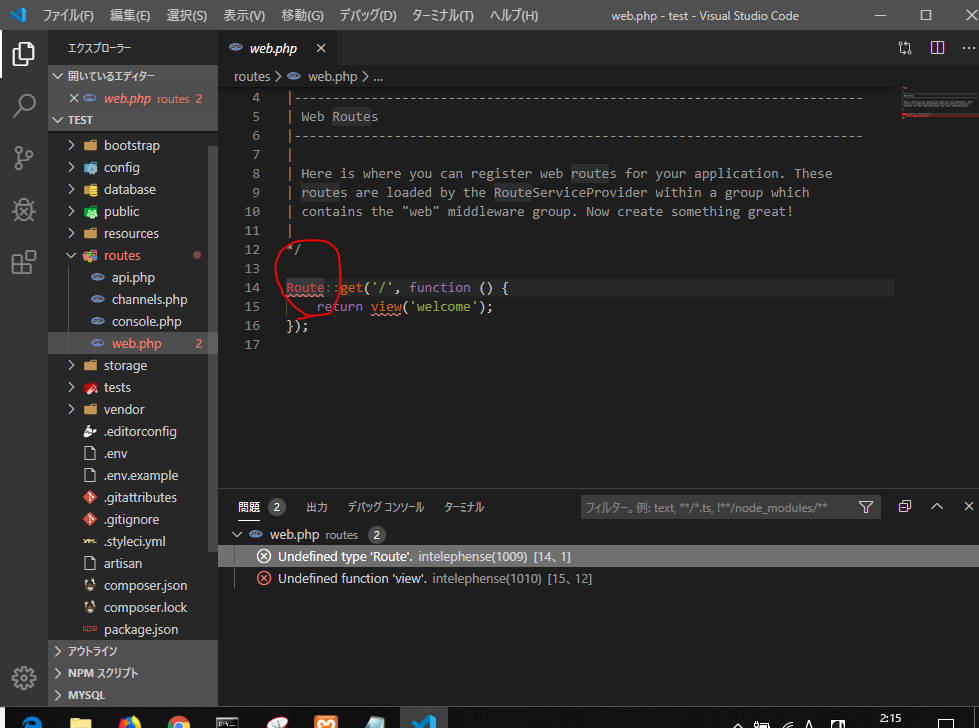This screenshot has width=979, height=728.
Task: Click the PHP icon in the breadcrumb web.php
Action: point(294,76)
